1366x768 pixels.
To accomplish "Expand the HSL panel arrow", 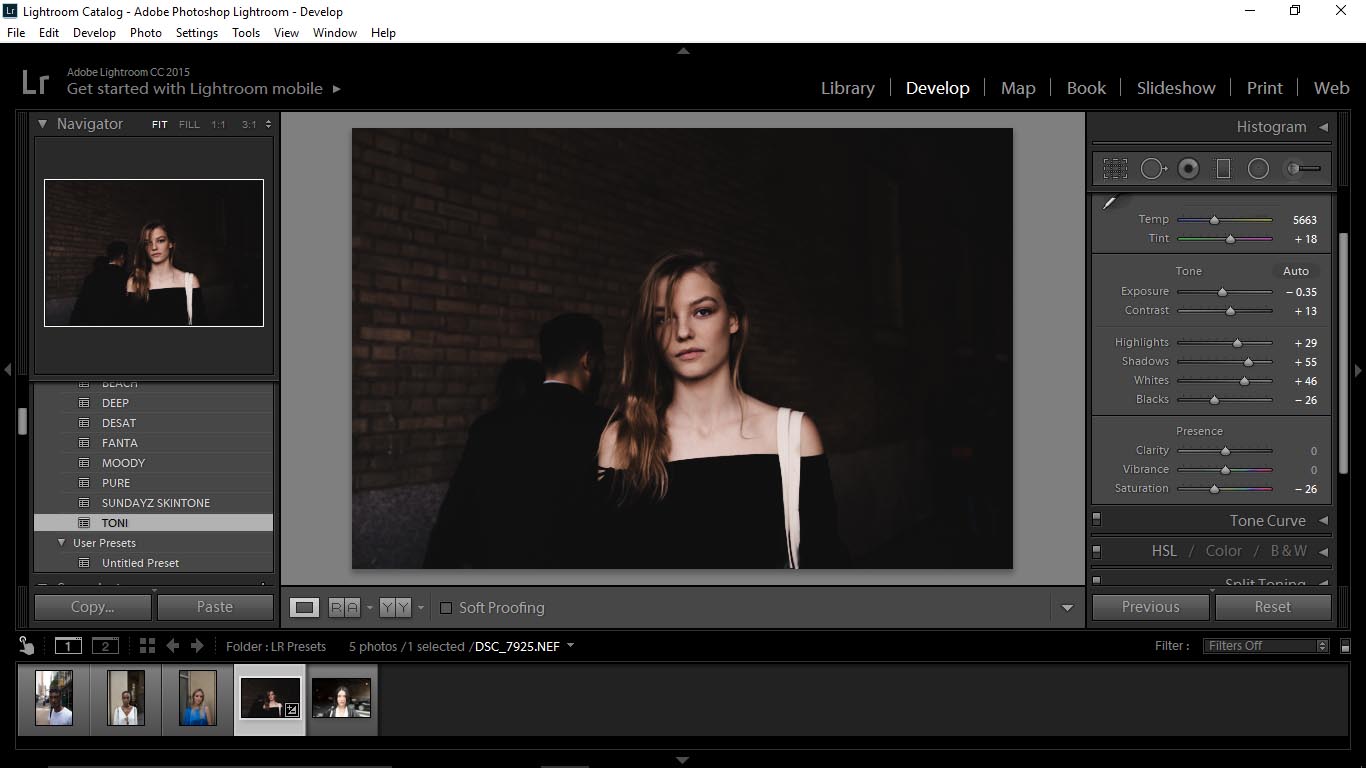I will point(1323,551).
